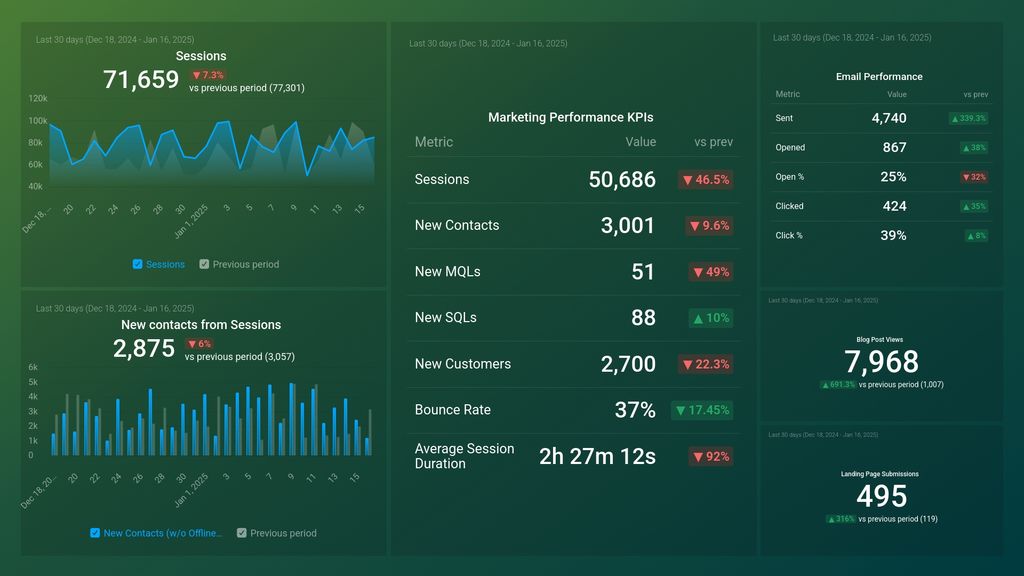The width and height of the screenshot is (1024, 576).
Task: Click the 120k axis label in Sessions chart
Action: [x=38, y=99]
